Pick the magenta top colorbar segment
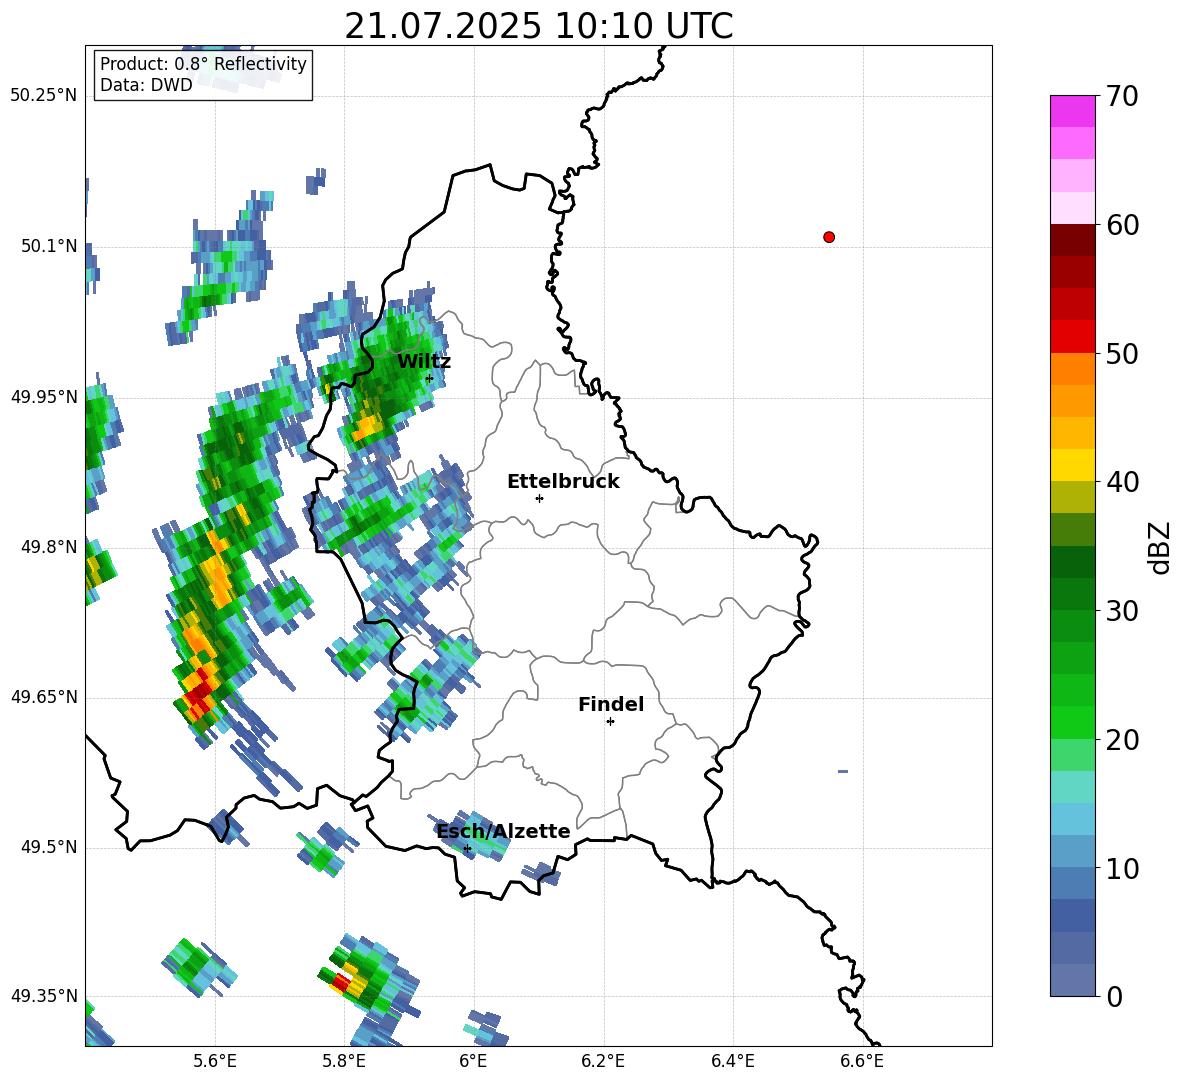 (x=1072, y=112)
